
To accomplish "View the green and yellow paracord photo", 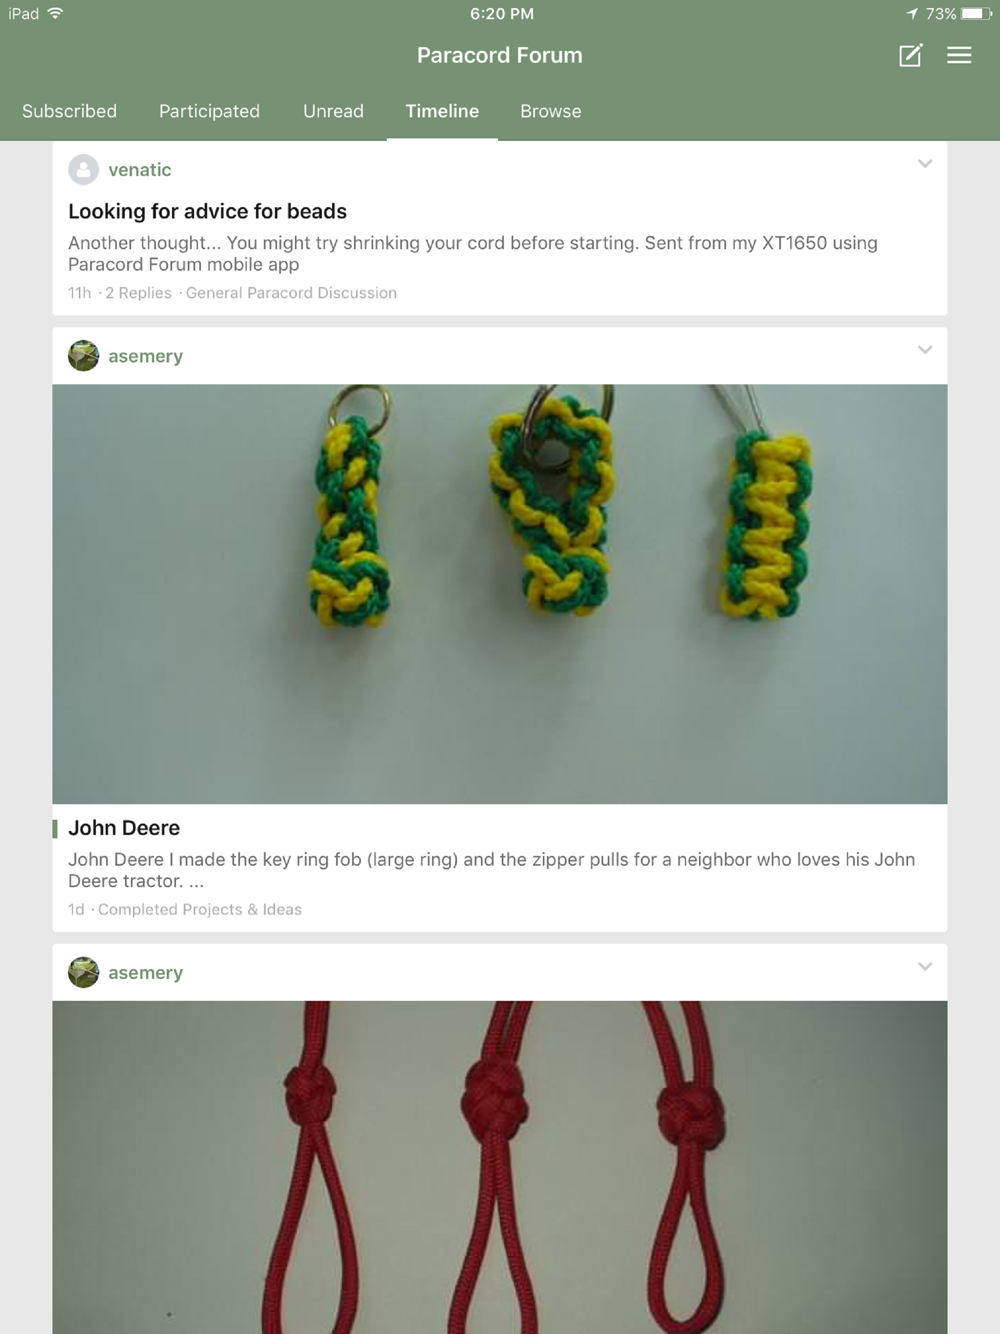I will coord(500,594).
